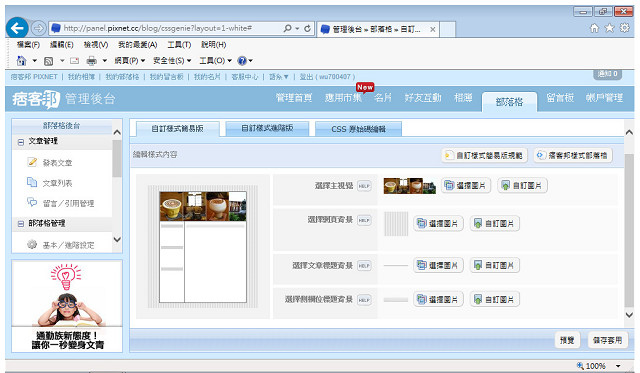
Task: Open the 說明(H) menu
Action: click(213, 44)
